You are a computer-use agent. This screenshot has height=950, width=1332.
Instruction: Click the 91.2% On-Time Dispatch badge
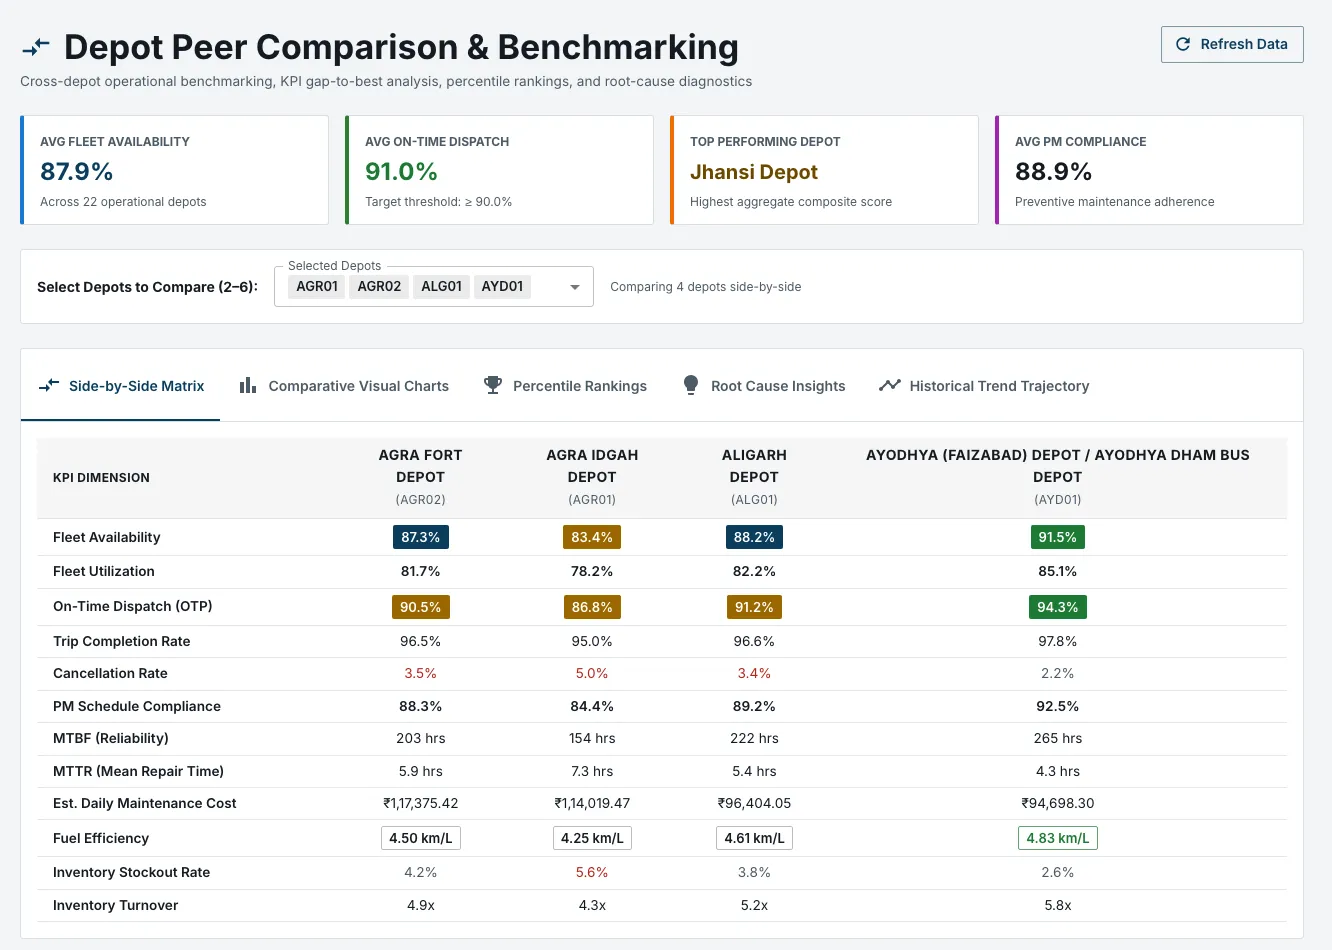point(754,607)
